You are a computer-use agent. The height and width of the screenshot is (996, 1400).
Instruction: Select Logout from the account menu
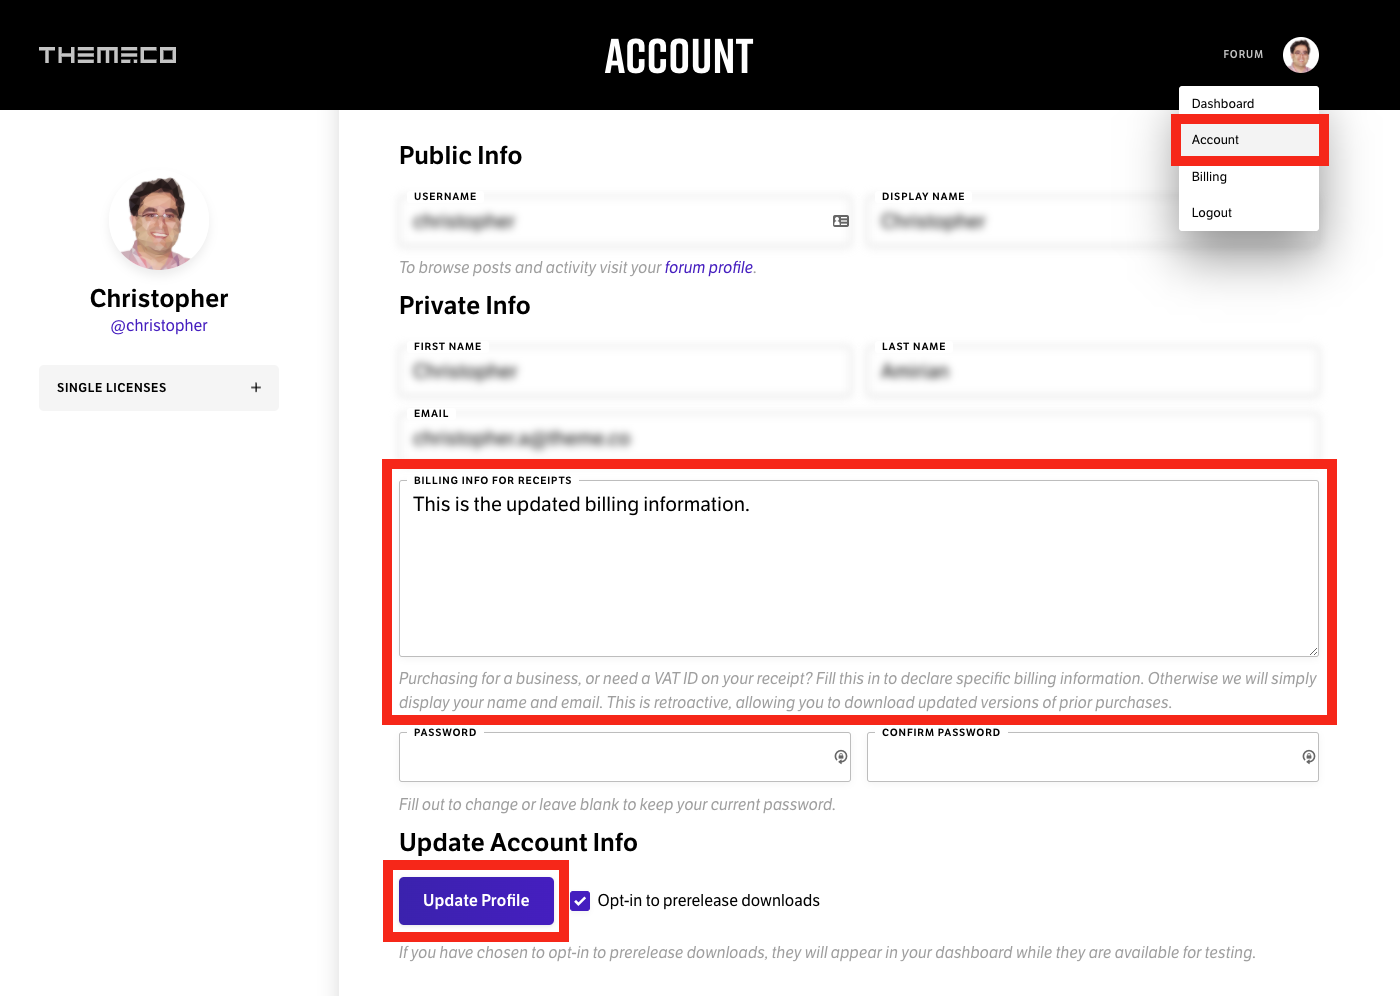click(1211, 212)
